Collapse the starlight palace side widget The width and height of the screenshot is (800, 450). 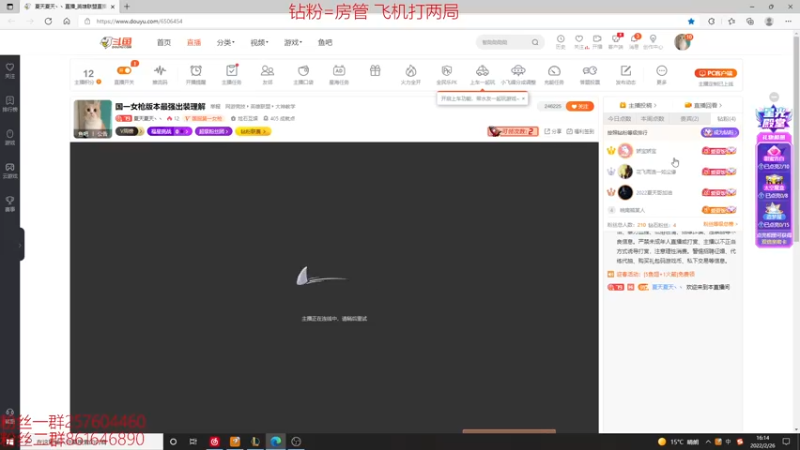coord(774,97)
